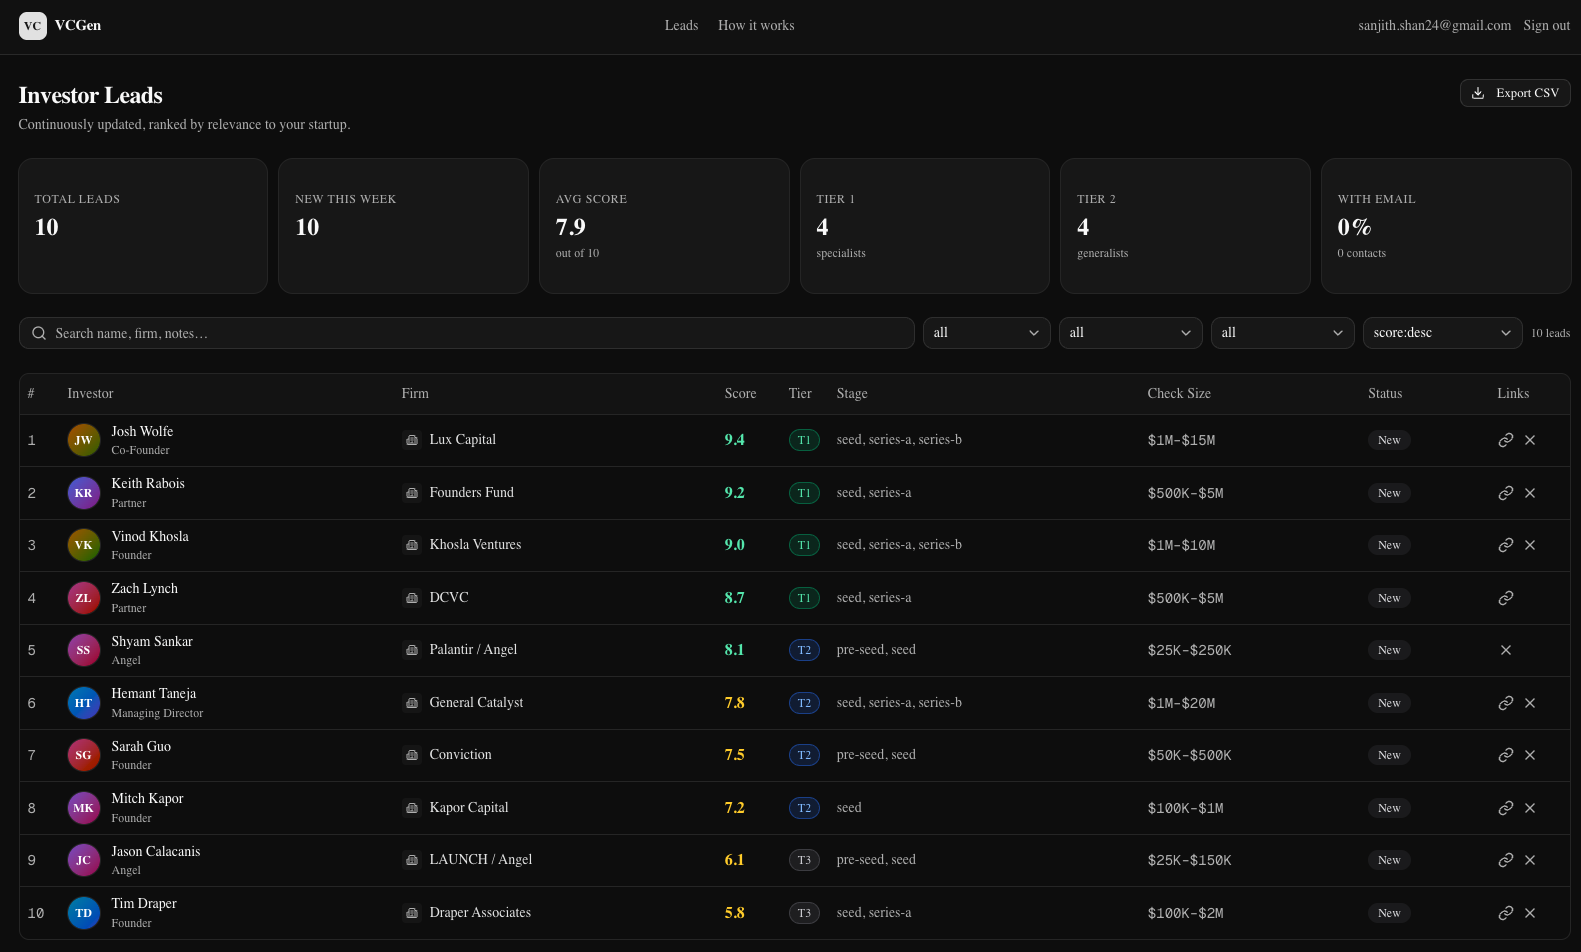This screenshot has height=952, width=1581.
Task: Click the Check Size column header
Action: pyautogui.click(x=1179, y=394)
